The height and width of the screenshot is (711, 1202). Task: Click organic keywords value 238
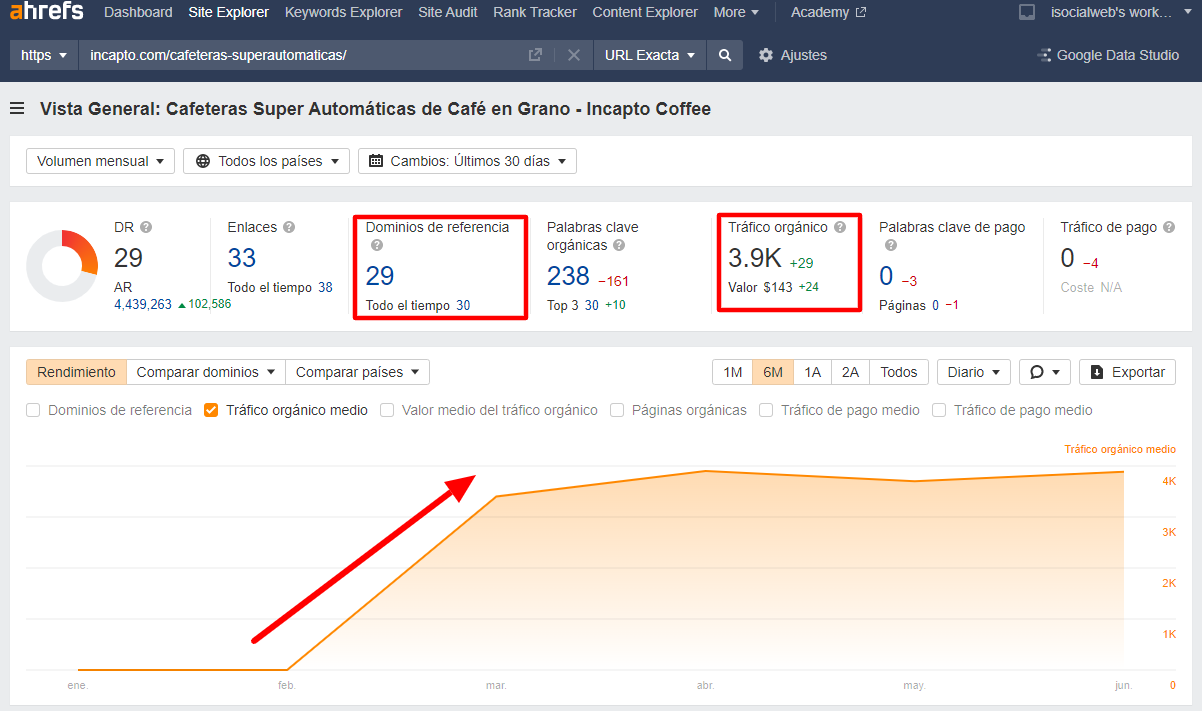[568, 276]
